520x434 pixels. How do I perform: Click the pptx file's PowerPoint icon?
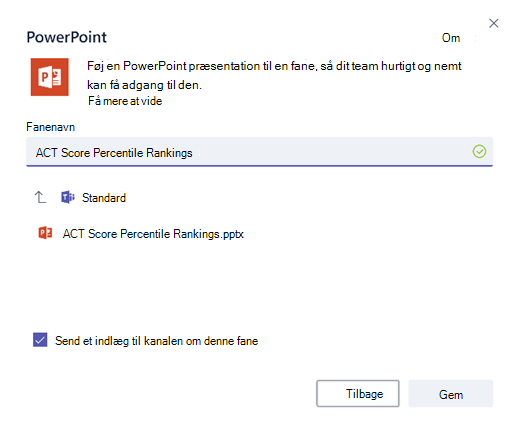[45, 233]
